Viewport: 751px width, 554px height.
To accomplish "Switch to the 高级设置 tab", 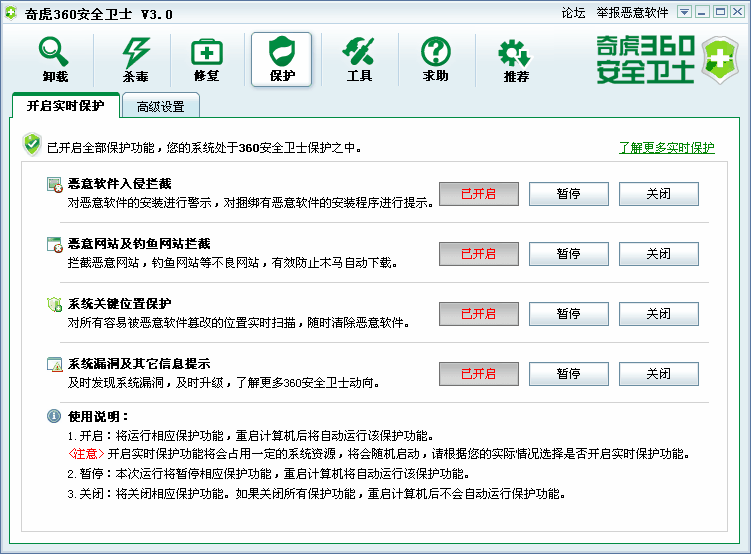I will [x=160, y=106].
